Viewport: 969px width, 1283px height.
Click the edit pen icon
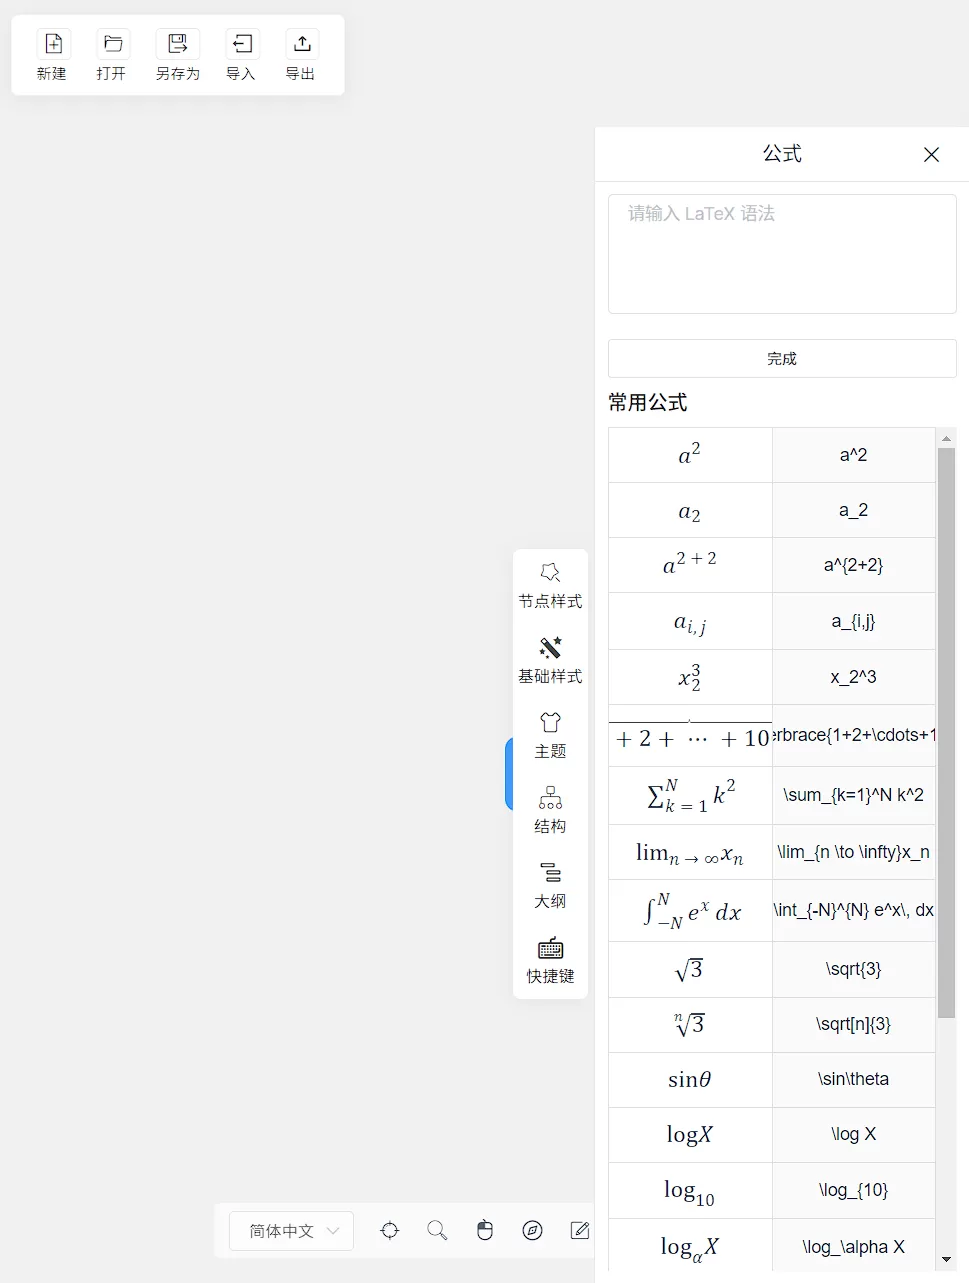[580, 1230]
